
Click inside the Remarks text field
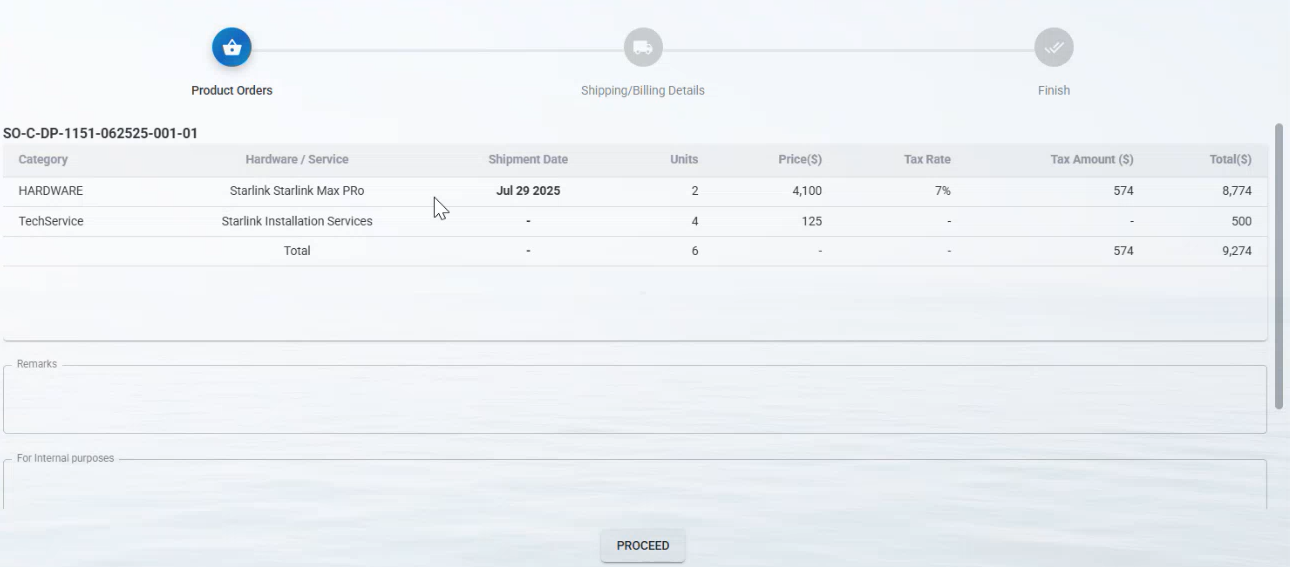point(634,400)
